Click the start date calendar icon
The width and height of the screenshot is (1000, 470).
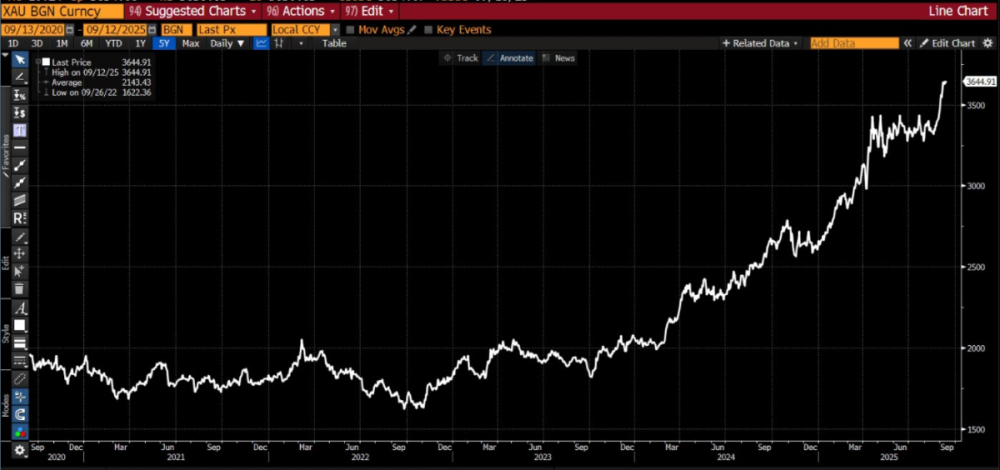(x=69, y=29)
